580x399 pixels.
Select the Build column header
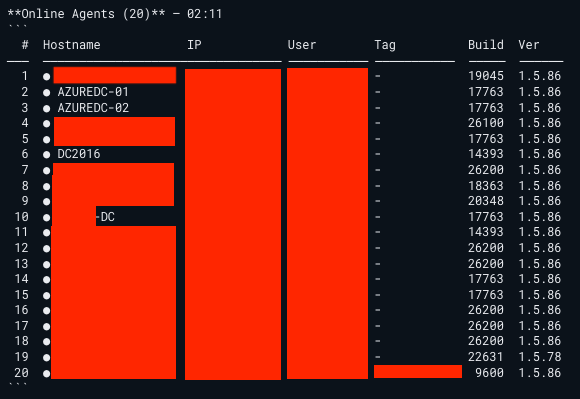[x=486, y=45]
